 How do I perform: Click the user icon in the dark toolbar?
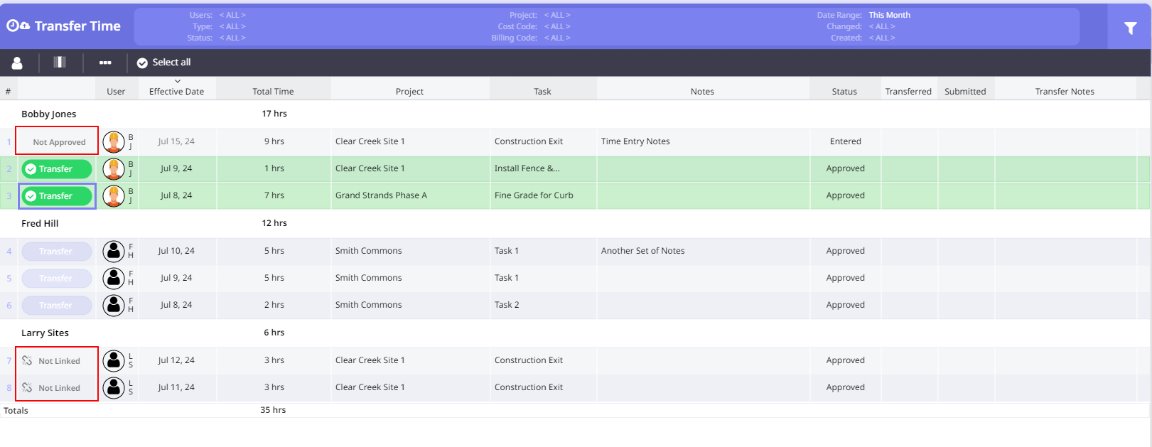(17, 62)
